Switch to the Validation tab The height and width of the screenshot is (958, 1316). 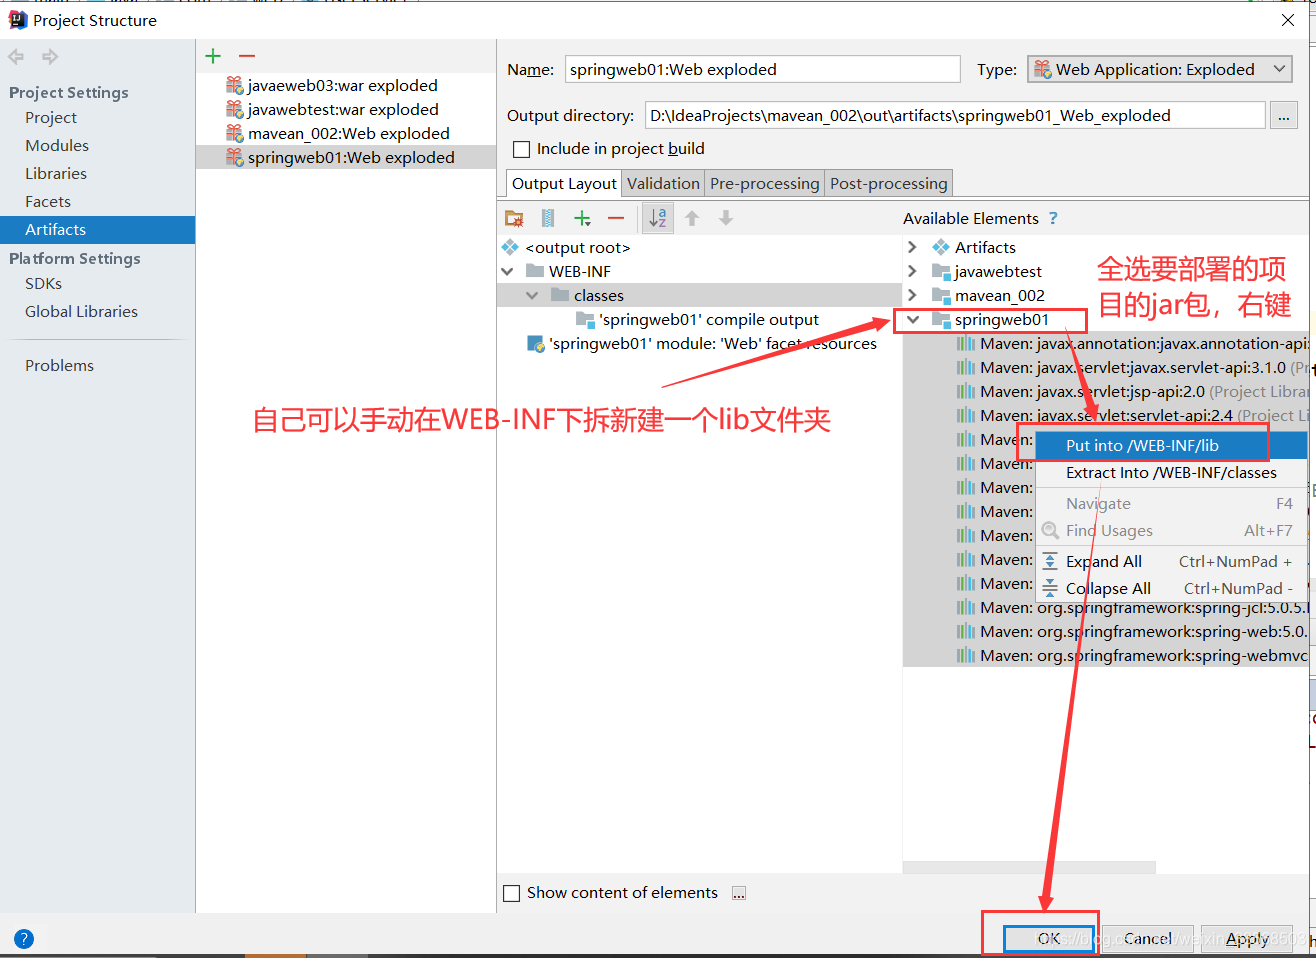(x=663, y=183)
